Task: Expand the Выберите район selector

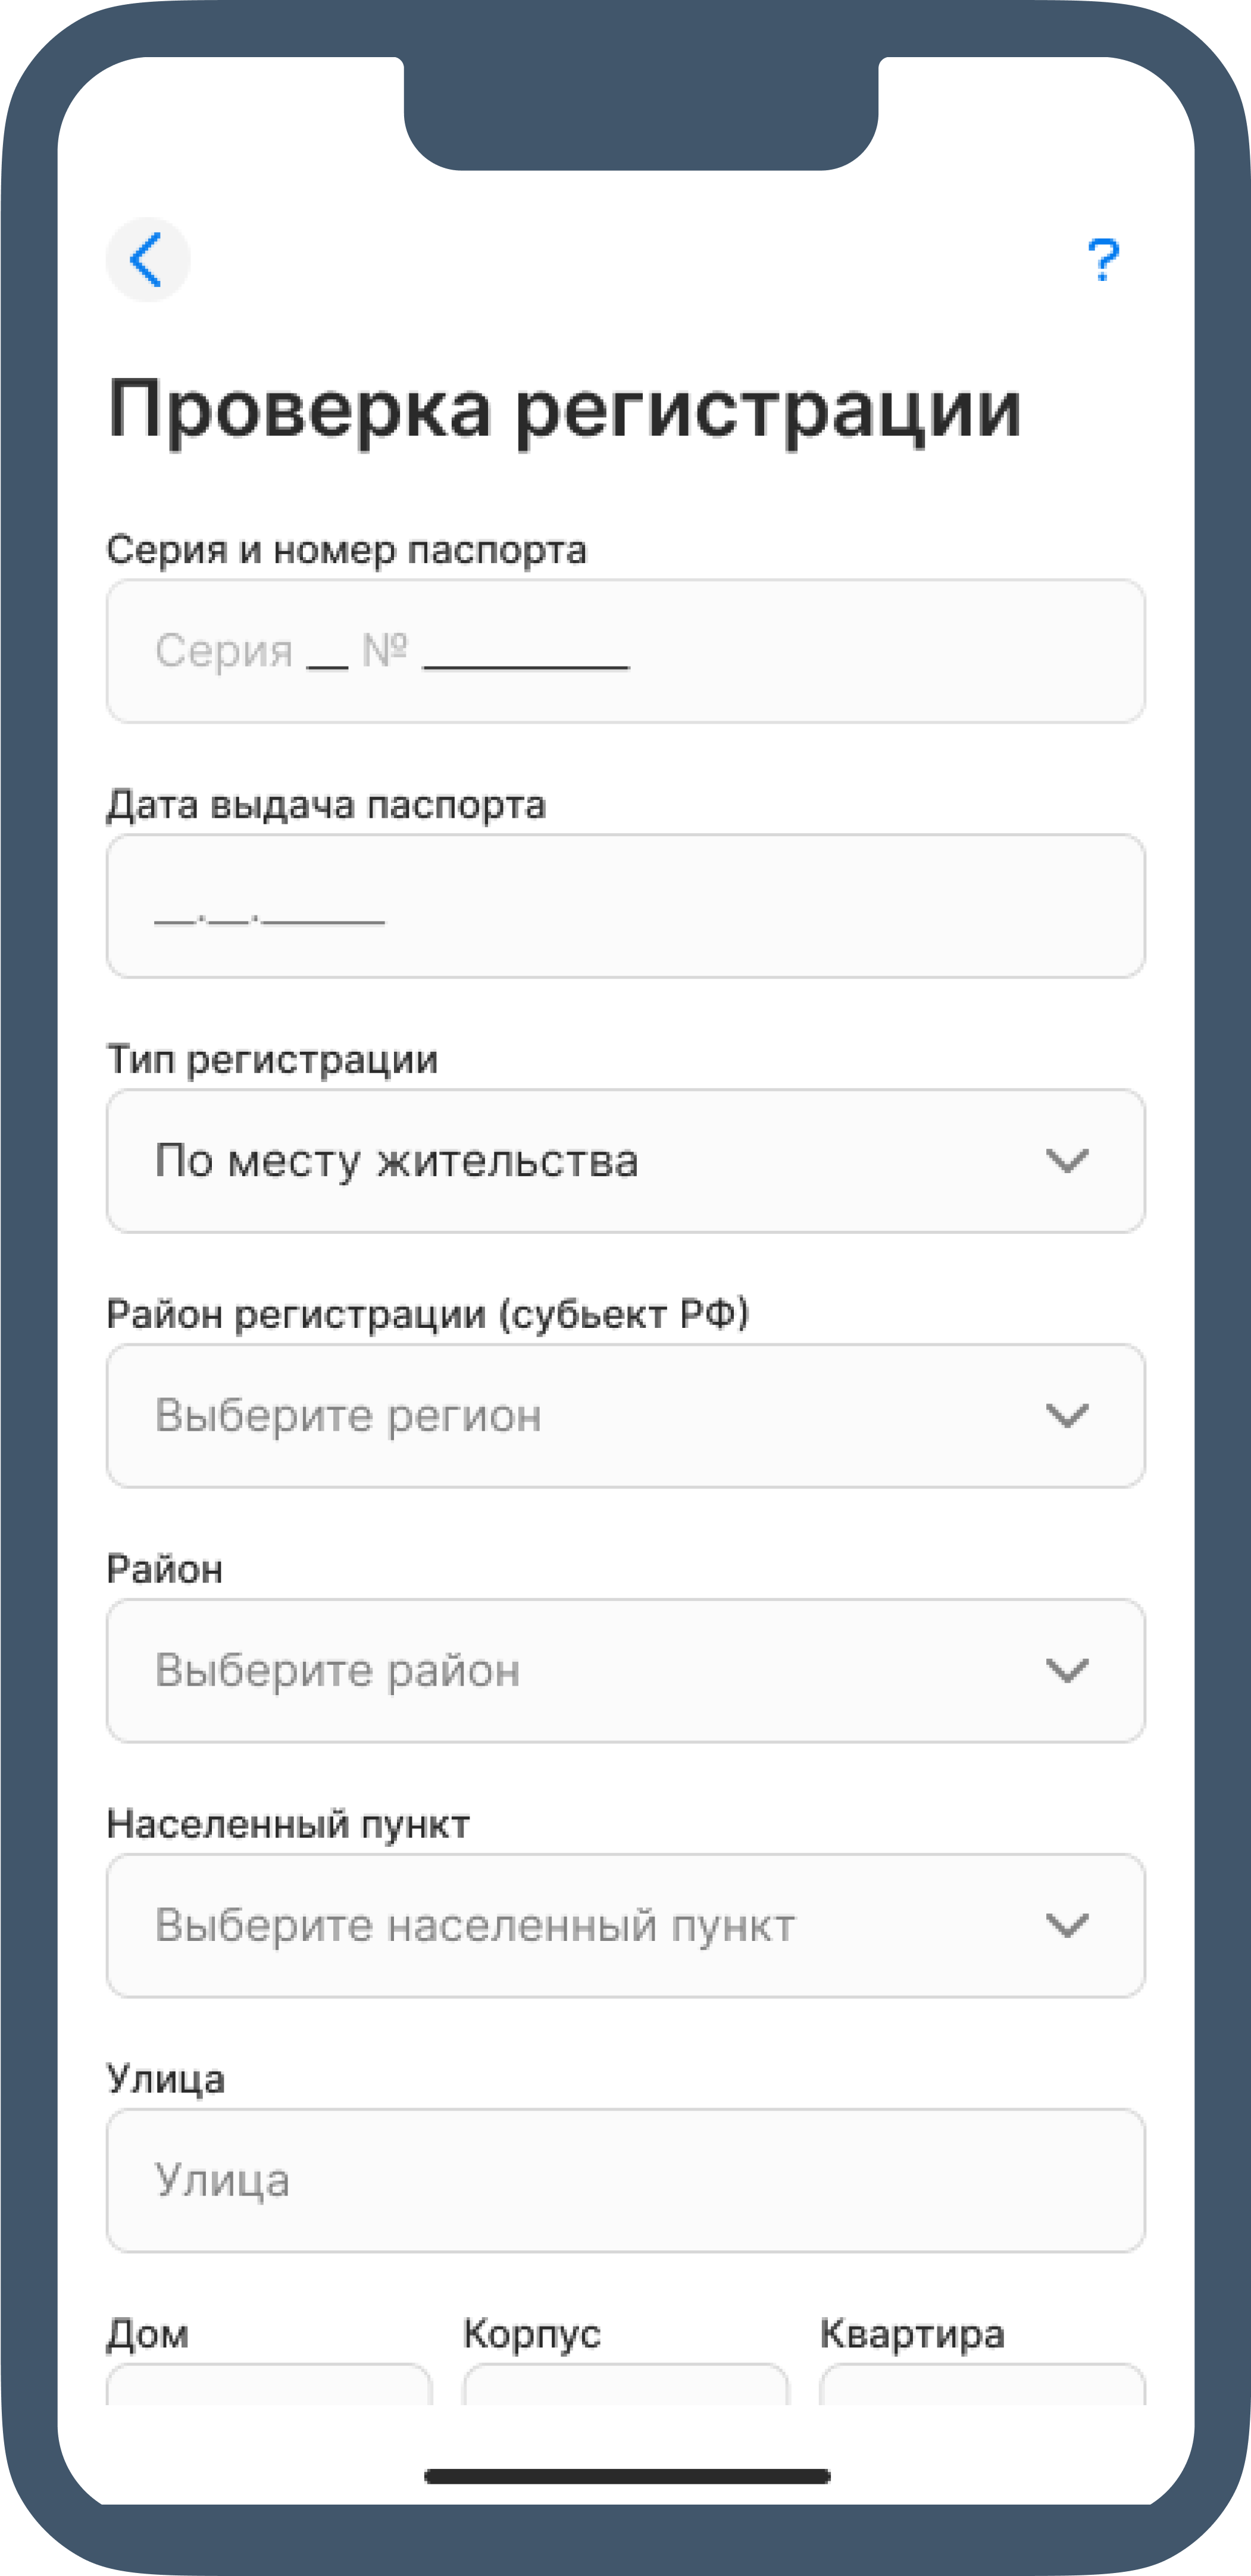Action: click(626, 1671)
